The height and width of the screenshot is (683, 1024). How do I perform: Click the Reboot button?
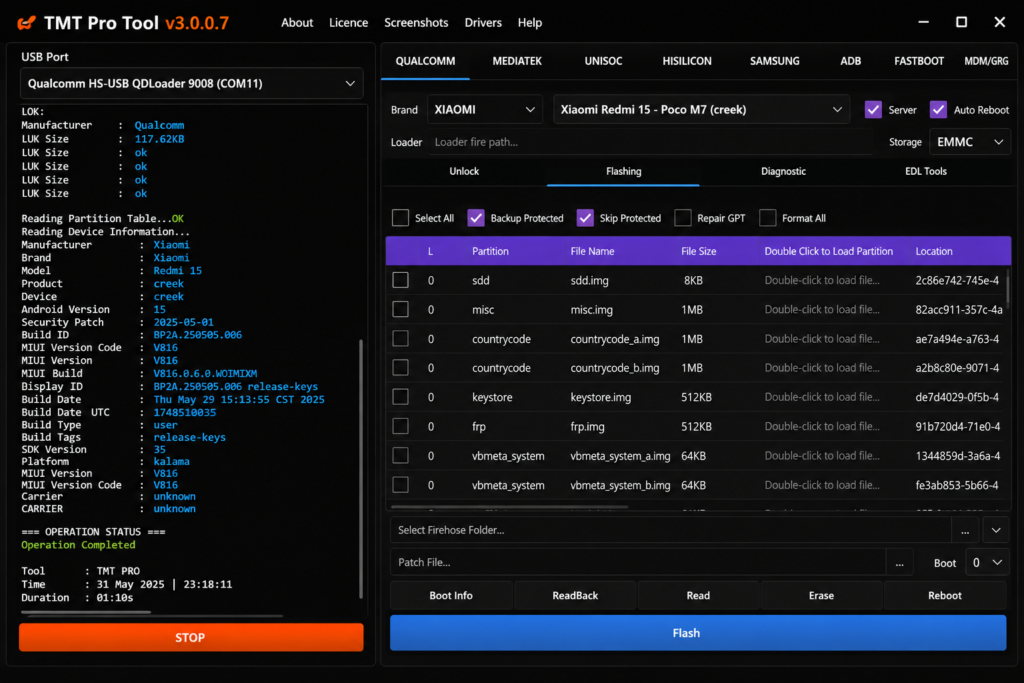pos(944,596)
